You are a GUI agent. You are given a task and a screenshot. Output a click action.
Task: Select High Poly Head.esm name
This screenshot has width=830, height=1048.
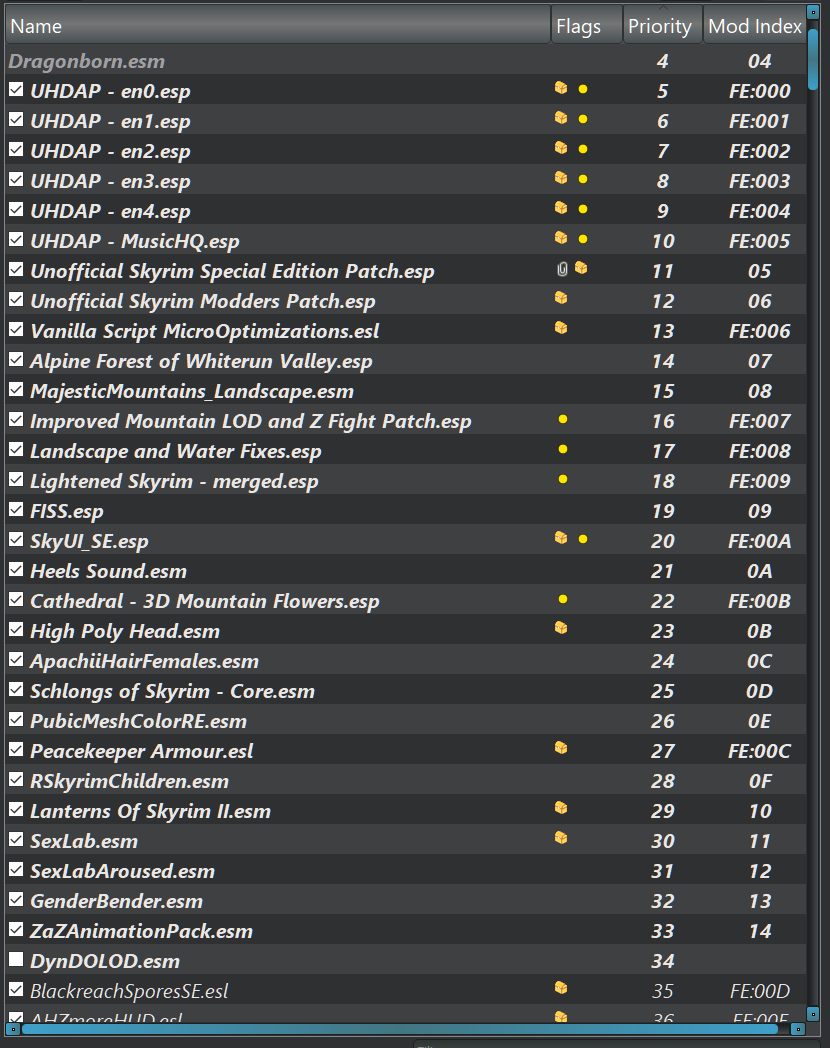tap(124, 631)
